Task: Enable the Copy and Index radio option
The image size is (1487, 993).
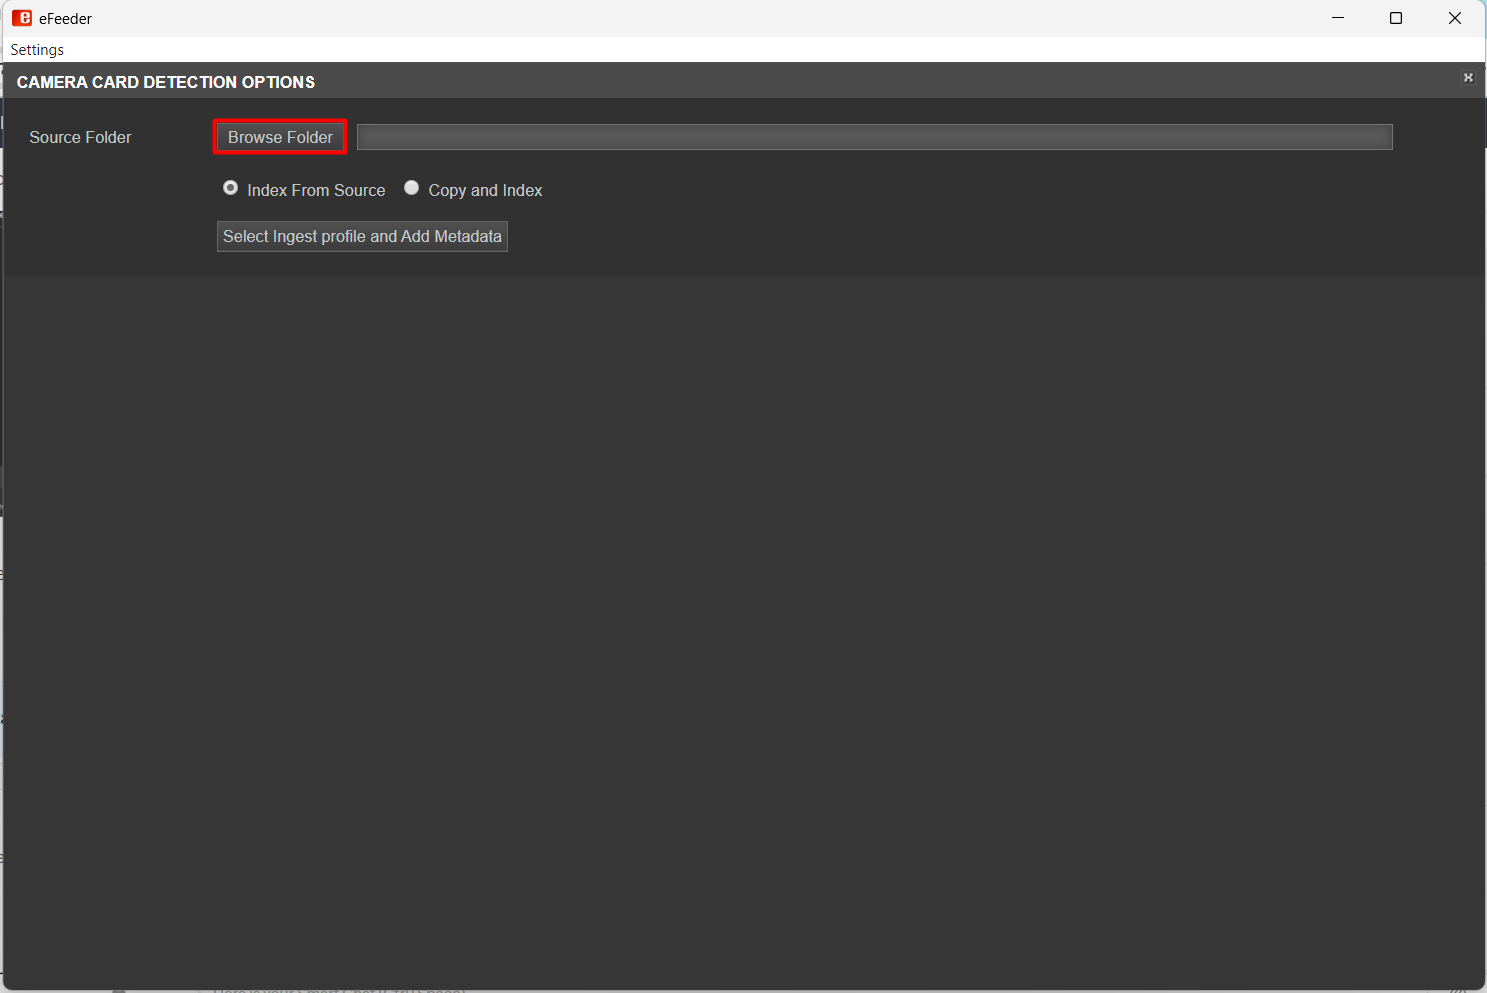Action: pos(411,188)
